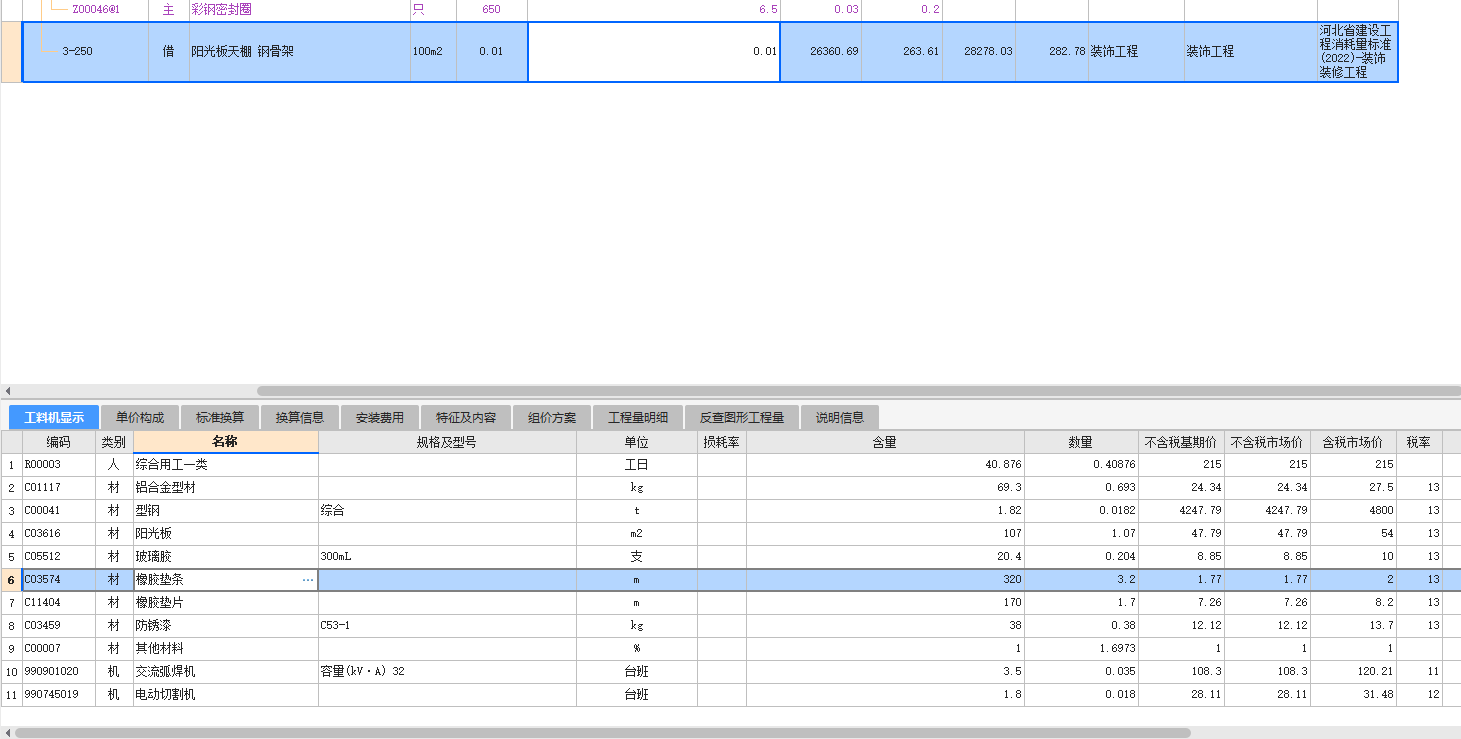Viewport: 1461px width, 739px height.
Task: Select the 电动切割机 machine row
Action: [730, 695]
